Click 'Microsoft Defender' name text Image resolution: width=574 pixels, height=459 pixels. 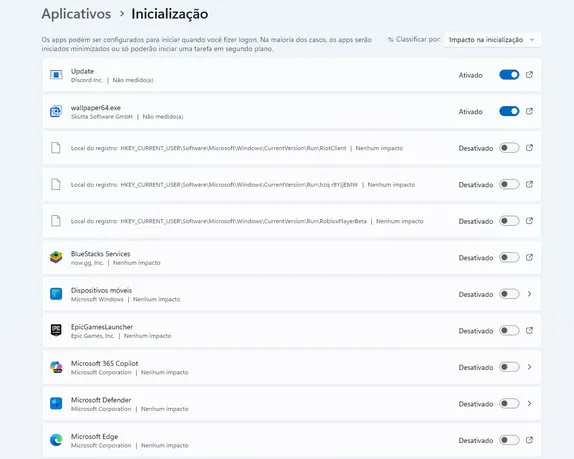[x=101, y=400]
